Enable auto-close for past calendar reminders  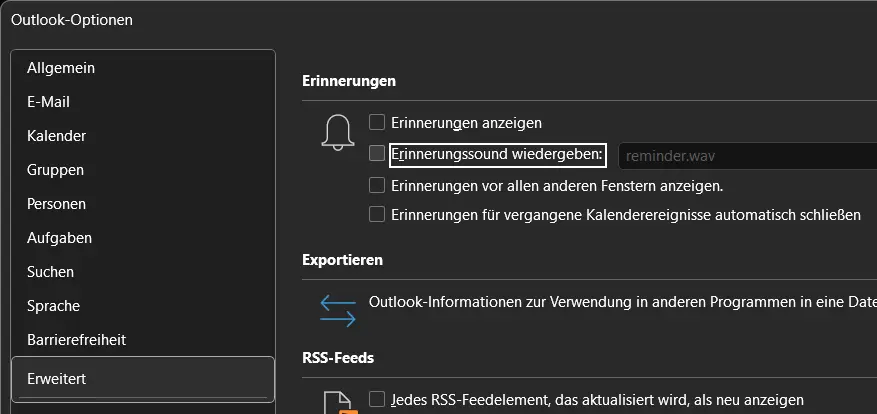pyautogui.click(x=377, y=214)
